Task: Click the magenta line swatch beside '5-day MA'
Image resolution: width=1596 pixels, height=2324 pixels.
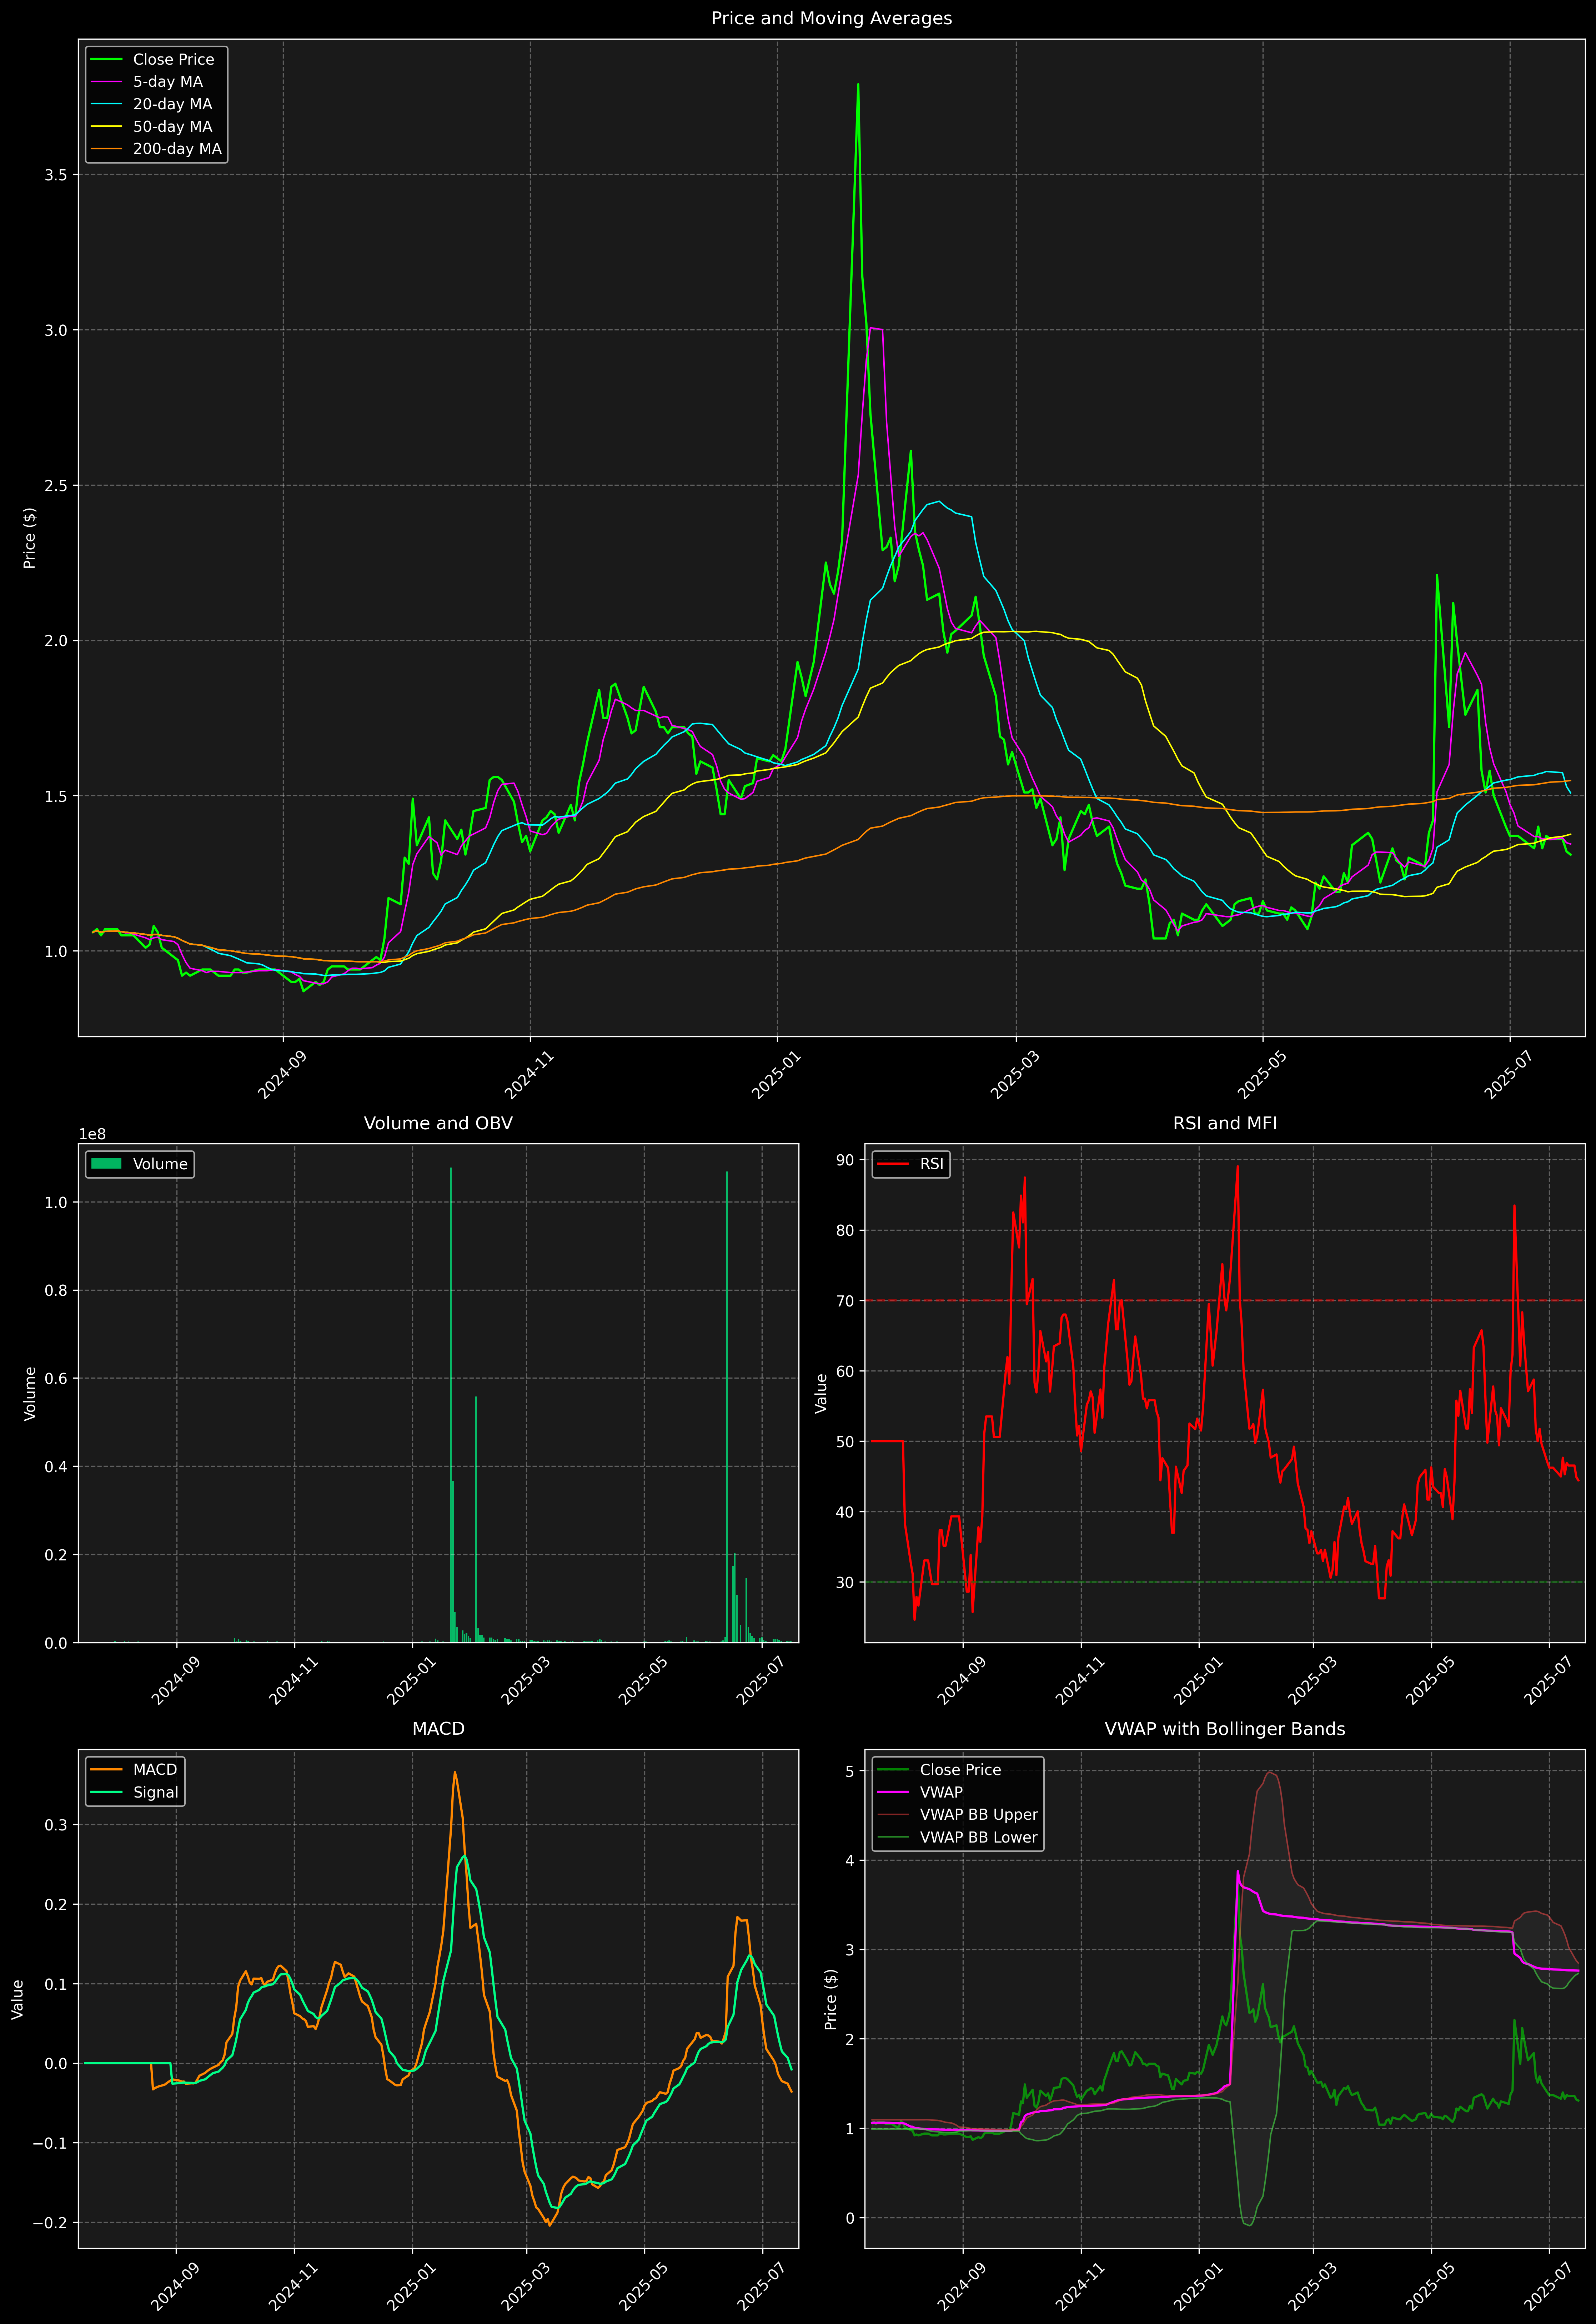Action: coord(107,82)
